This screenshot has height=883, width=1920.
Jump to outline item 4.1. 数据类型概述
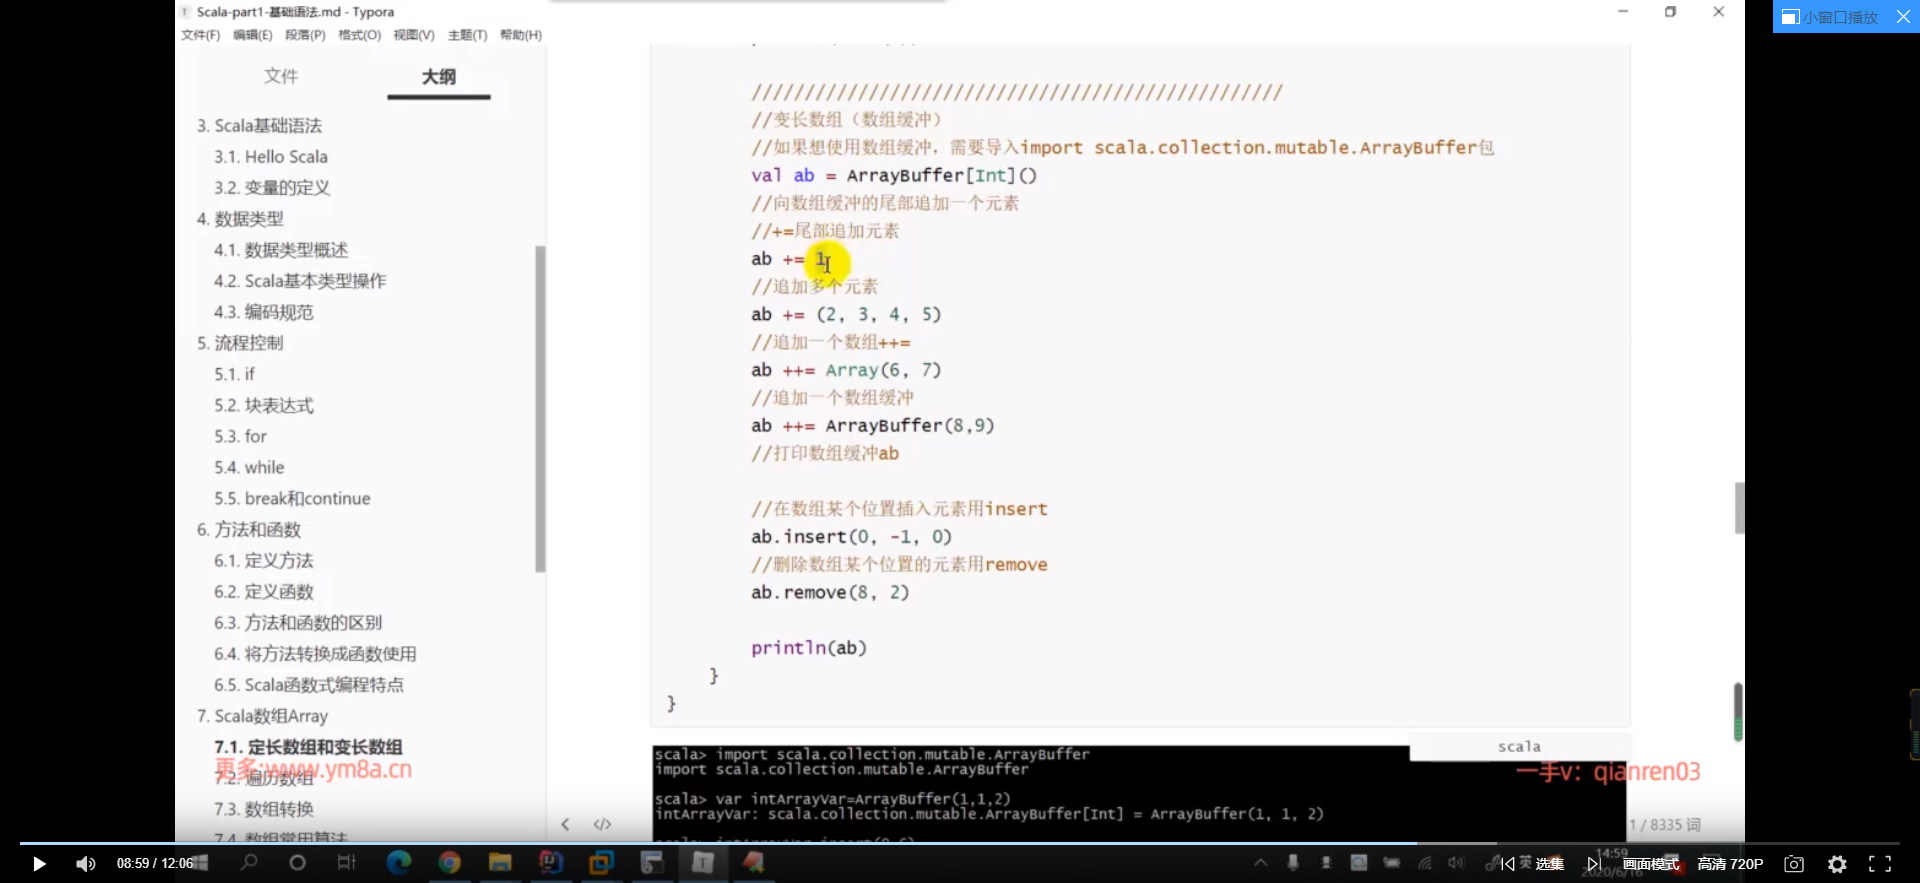click(x=281, y=250)
